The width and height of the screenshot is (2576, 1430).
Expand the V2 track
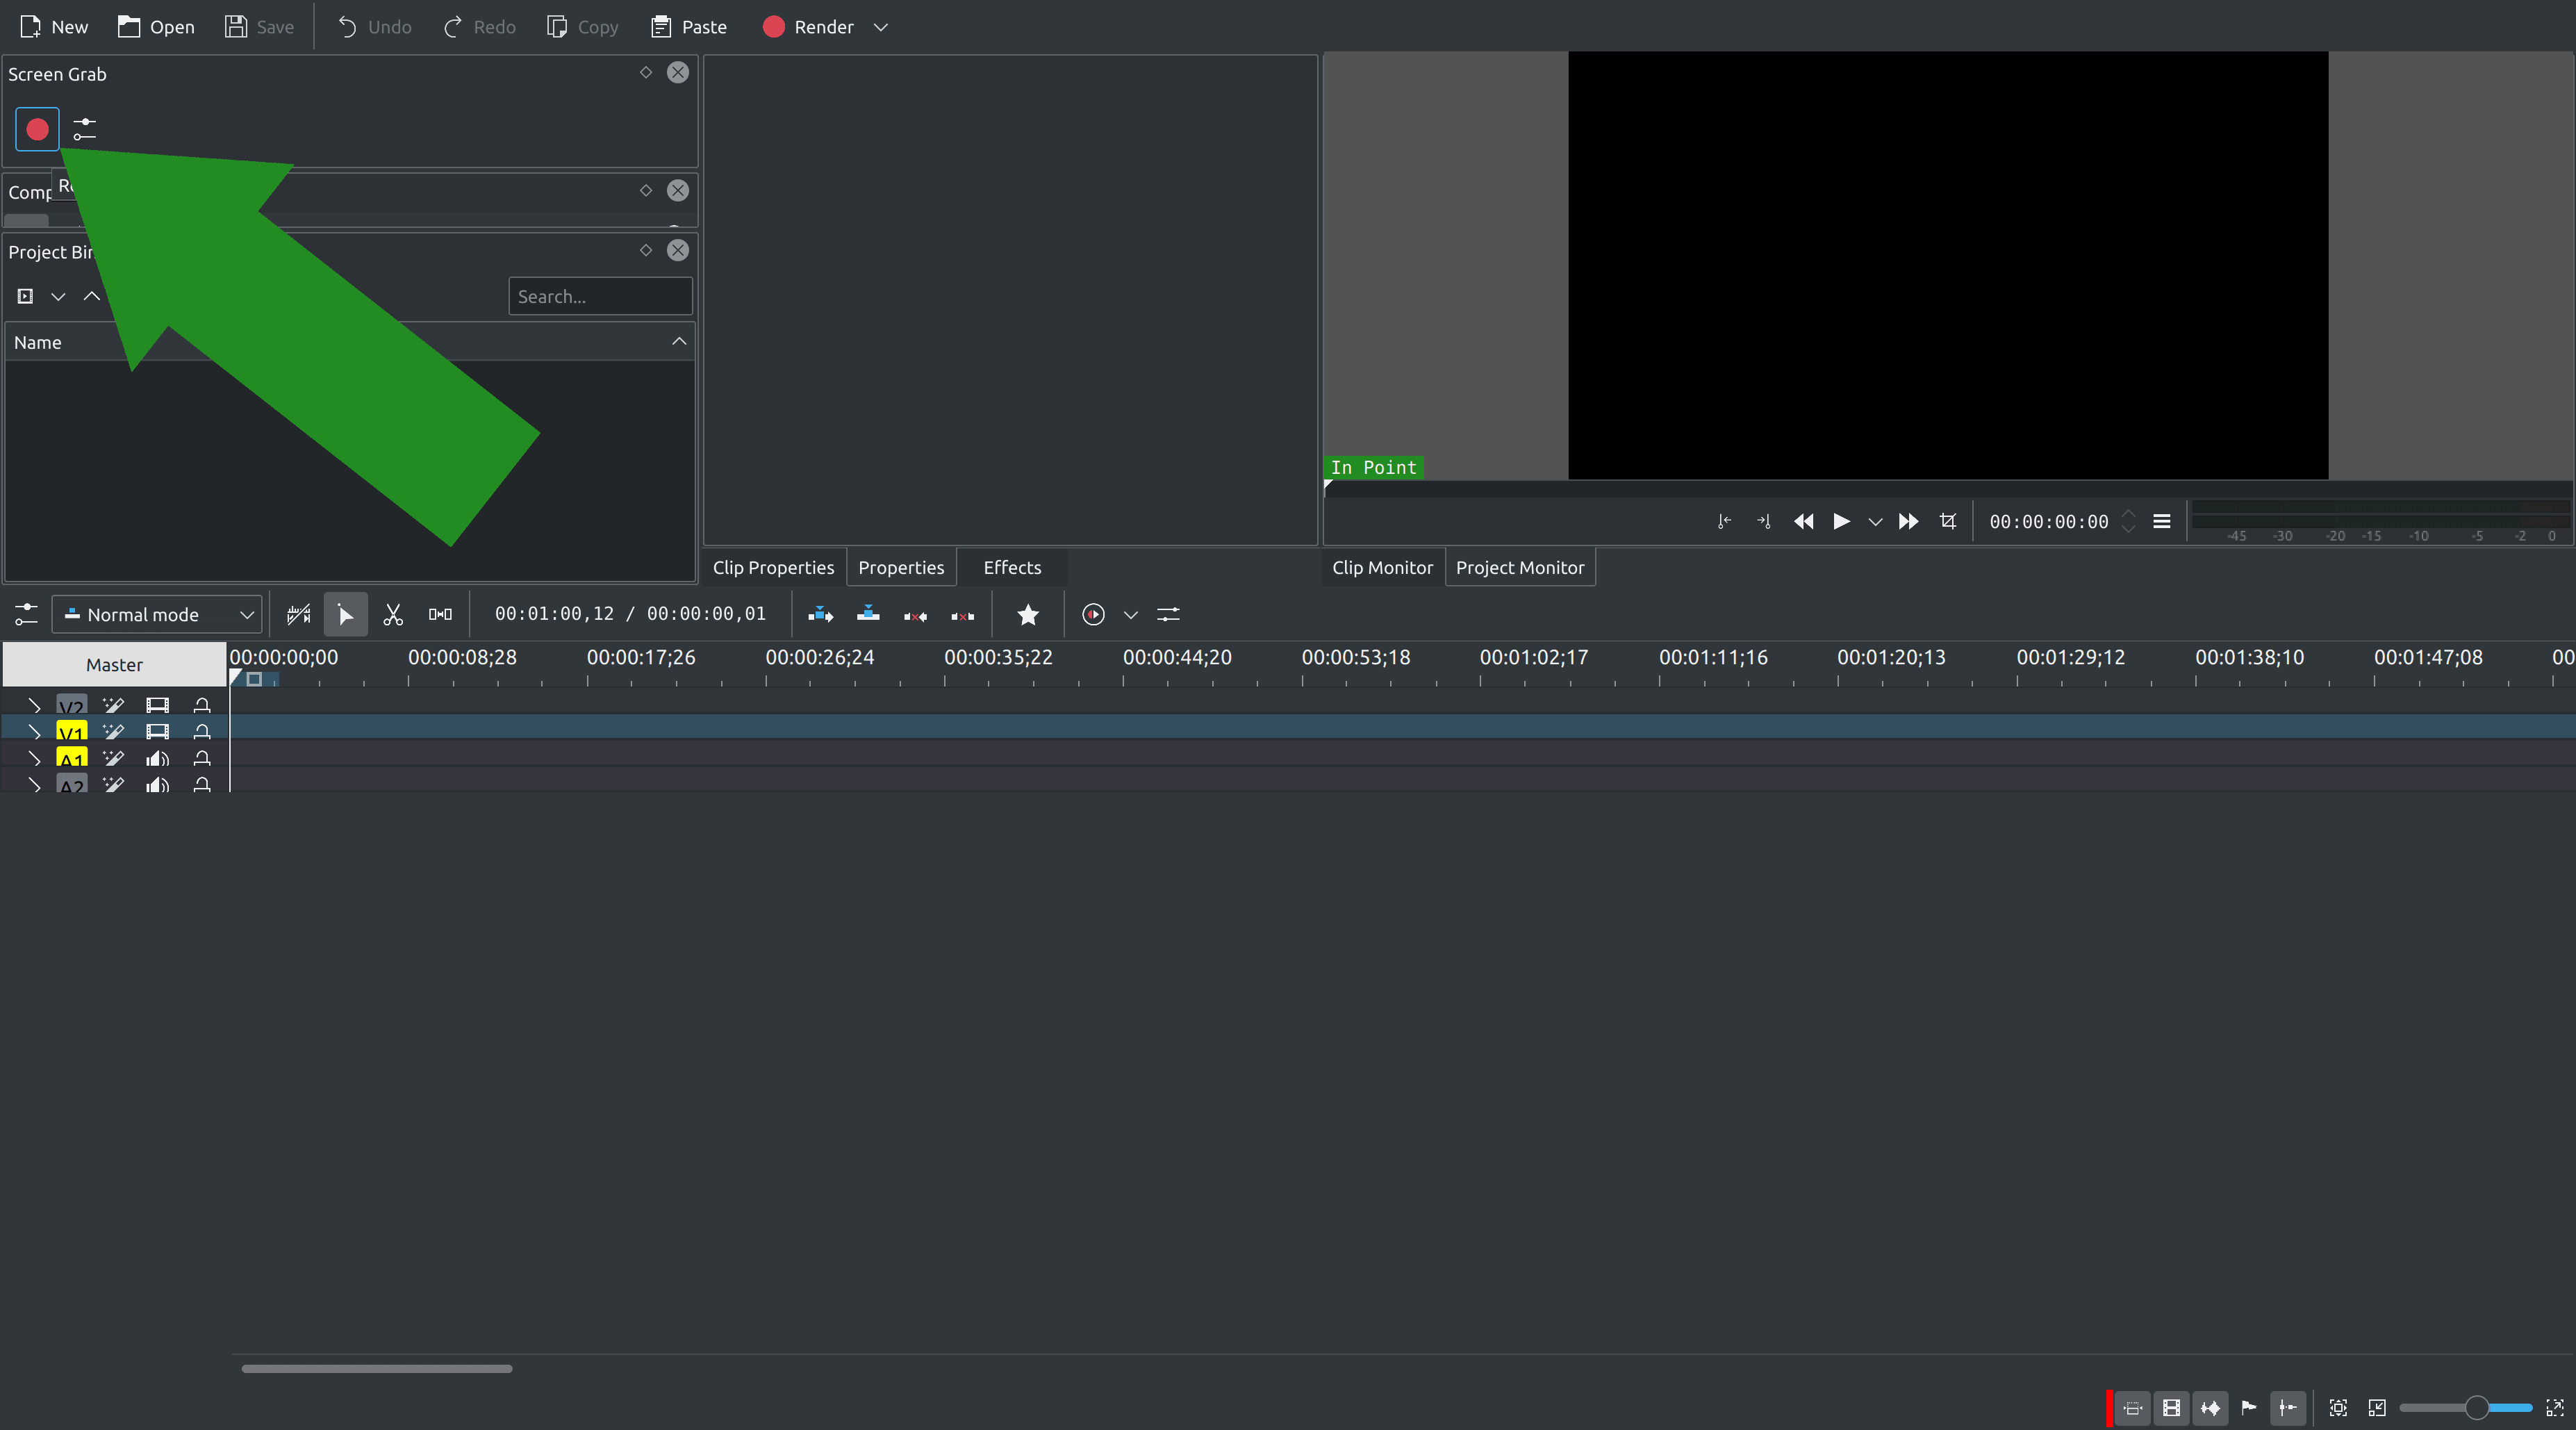coord(34,705)
